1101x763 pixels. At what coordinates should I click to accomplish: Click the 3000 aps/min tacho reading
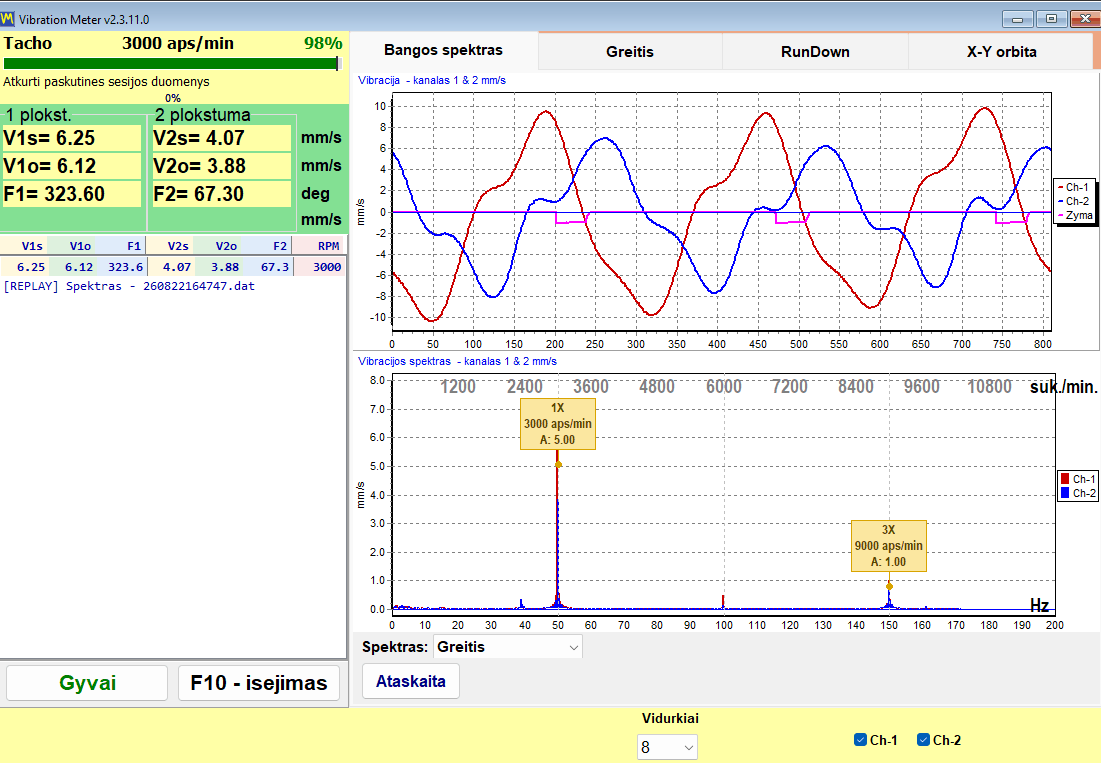click(178, 43)
